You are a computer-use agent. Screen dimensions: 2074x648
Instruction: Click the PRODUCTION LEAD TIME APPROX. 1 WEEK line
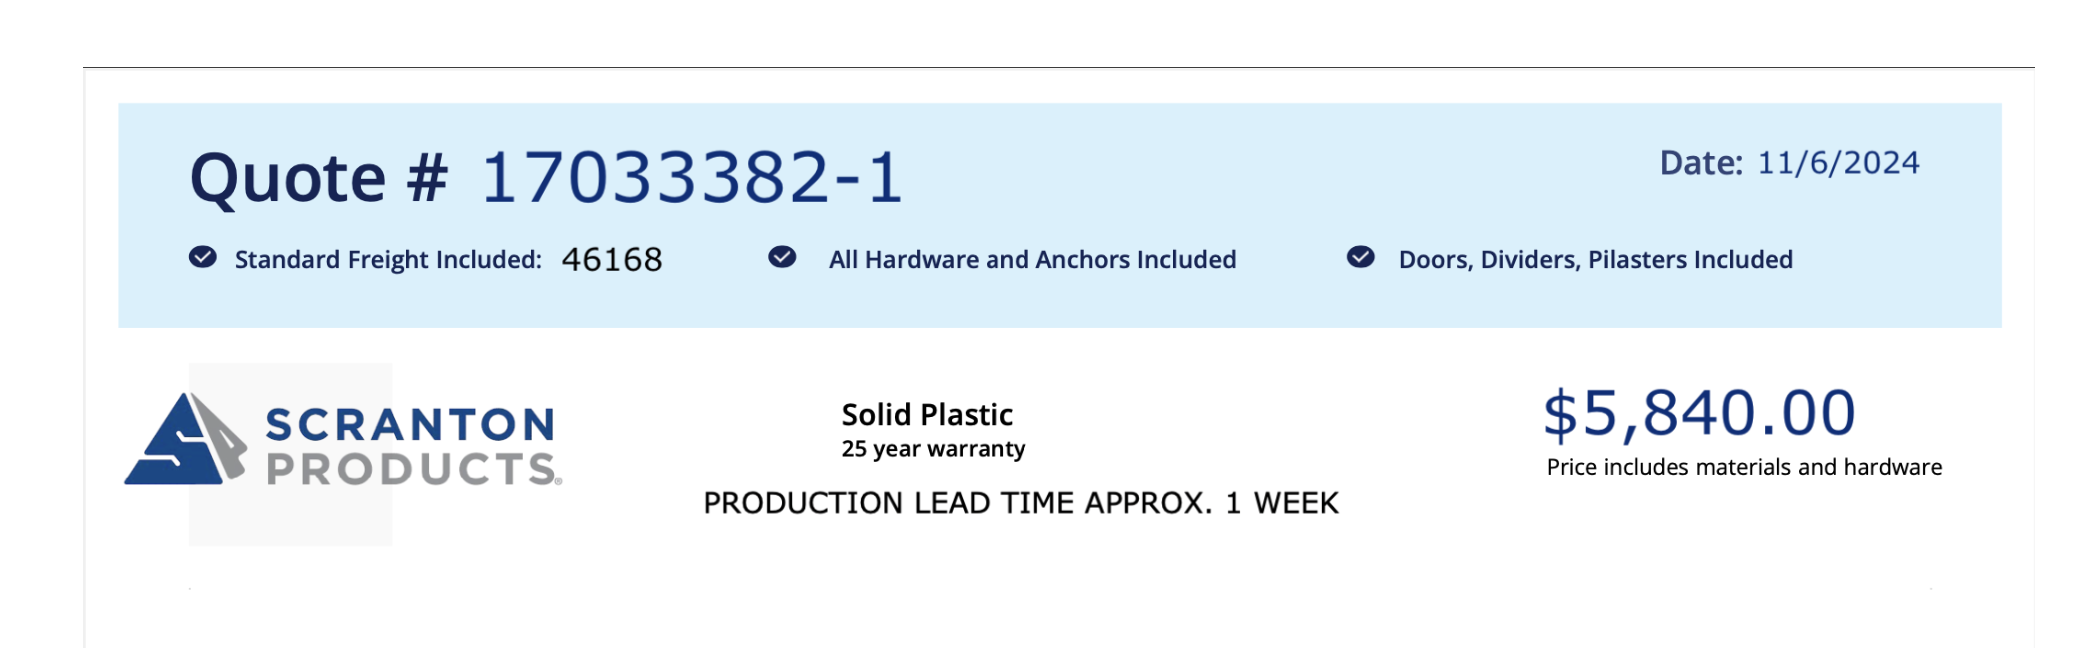(x=1020, y=502)
